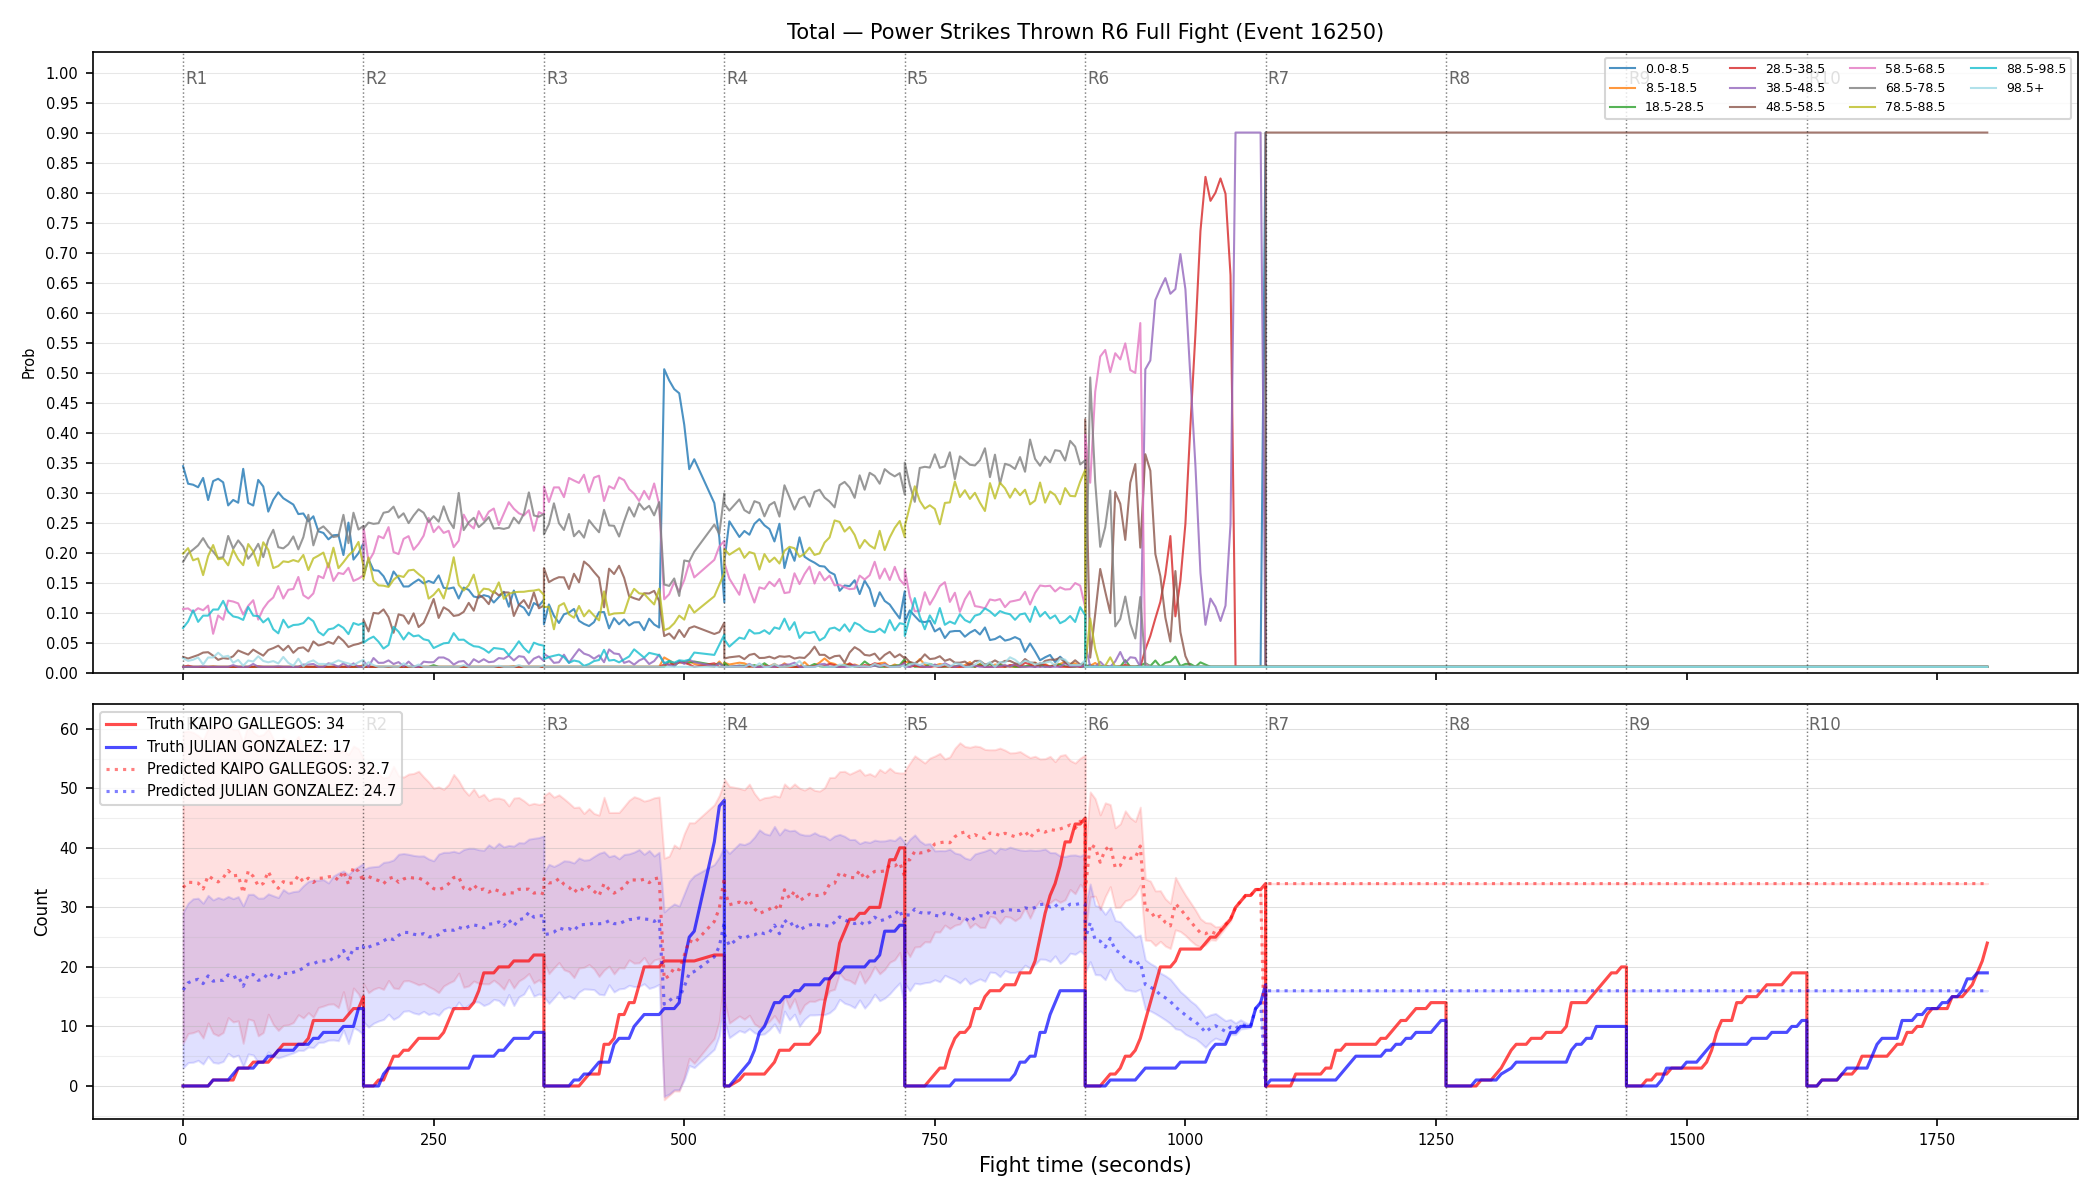Image resolution: width=2100 pixels, height=1200 pixels.
Task: Click the 750 tick on the fight time axis
Action: pos(935,1139)
